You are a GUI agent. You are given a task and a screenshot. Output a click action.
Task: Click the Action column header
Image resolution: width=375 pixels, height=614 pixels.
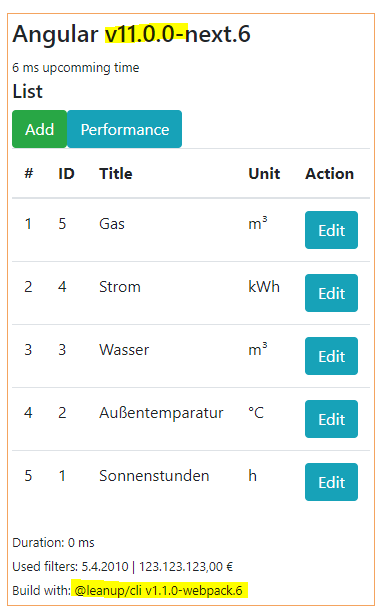pos(330,173)
